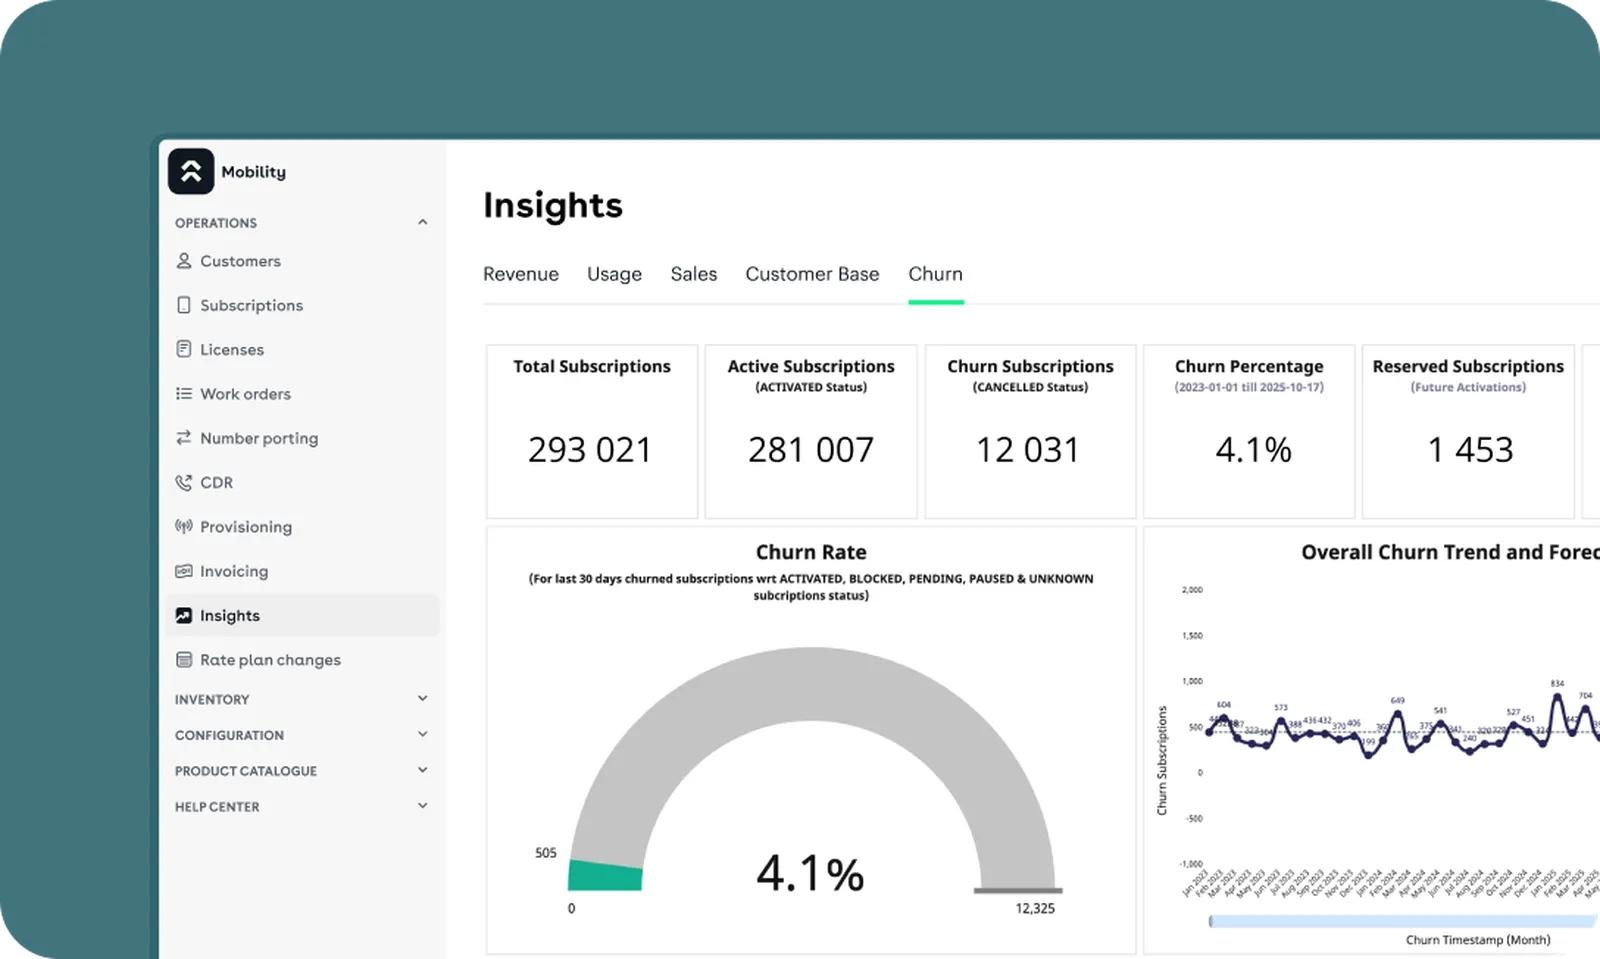Click the CDR phone call icon

coord(184,482)
